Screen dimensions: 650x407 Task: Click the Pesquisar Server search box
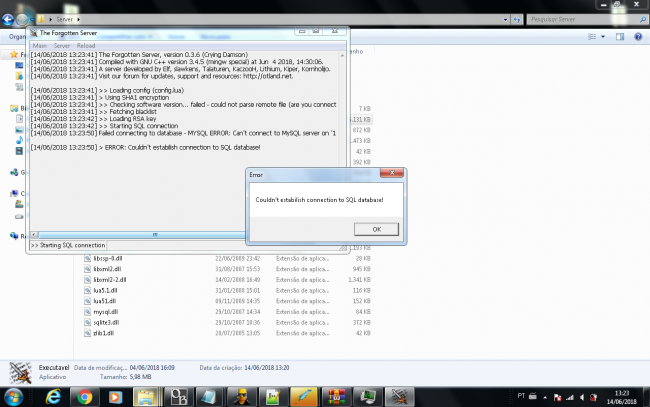coord(586,19)
